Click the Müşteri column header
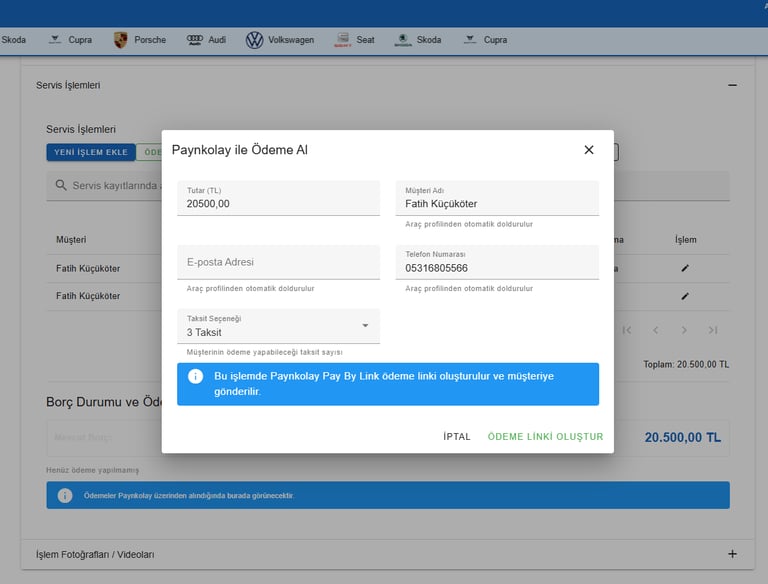Image resolution: width=768 pixels, height=584 pixels. coord(71,240)
